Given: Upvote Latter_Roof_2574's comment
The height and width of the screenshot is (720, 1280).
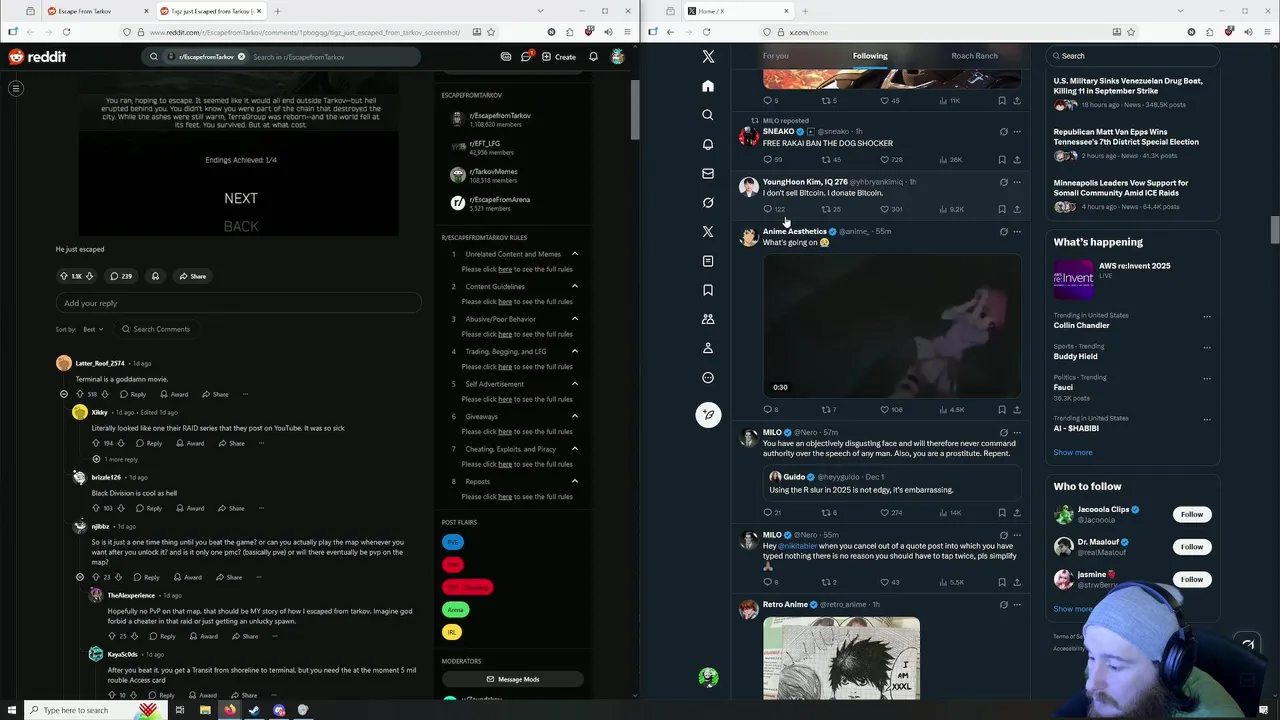Looking at the screenshot, I should point(80,394).
